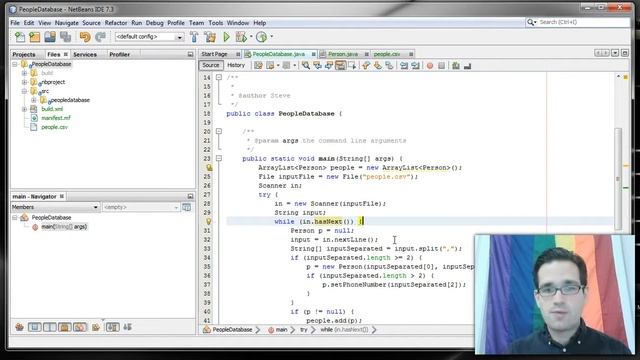
Task: Click the Undo arrow in main toolbar
Action: (85, 37)
